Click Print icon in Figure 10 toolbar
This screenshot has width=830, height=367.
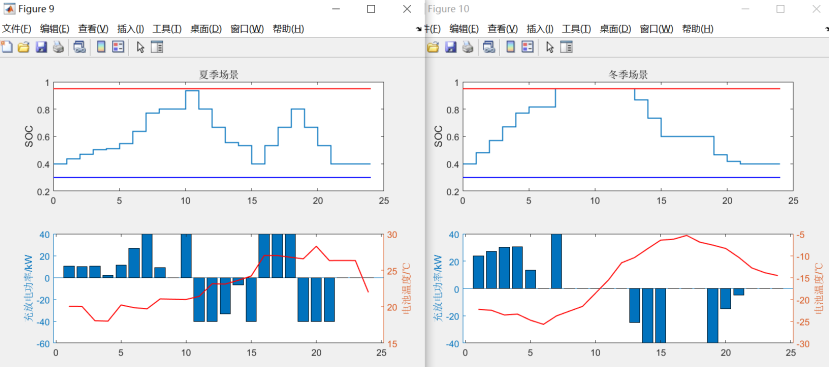coord(467,47)
